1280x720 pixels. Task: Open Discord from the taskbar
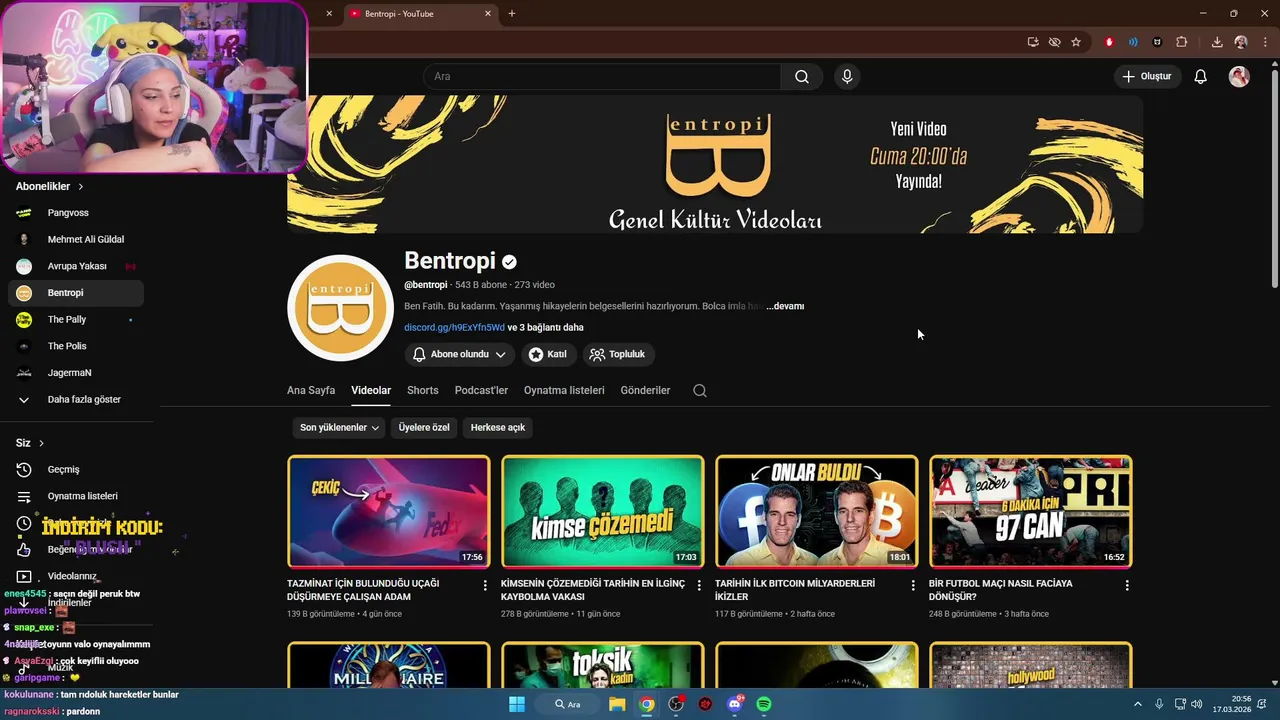coord(735,704)
